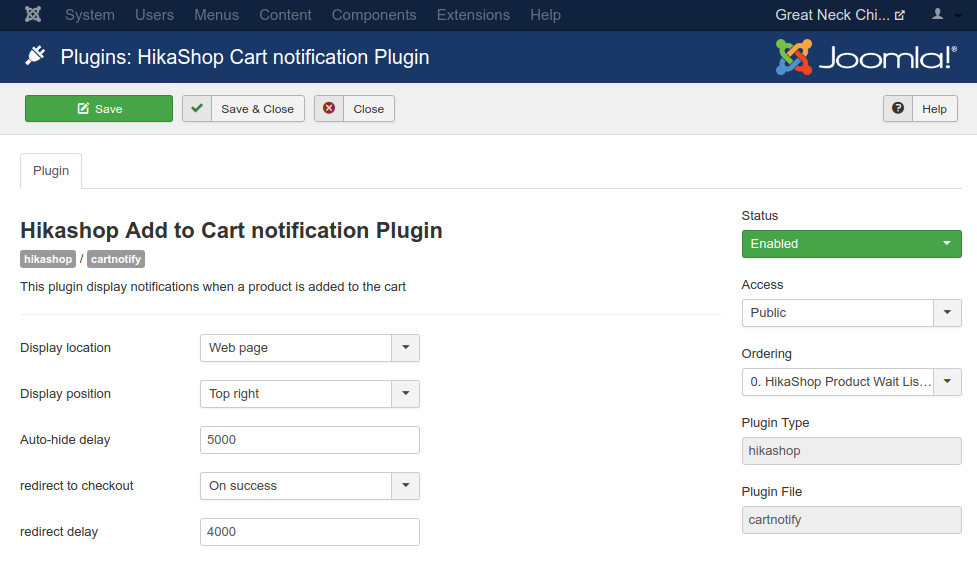This screenshot has width=977, height=567.
Task: Switch to the Plugin tab
Action: tap(51, 171)
